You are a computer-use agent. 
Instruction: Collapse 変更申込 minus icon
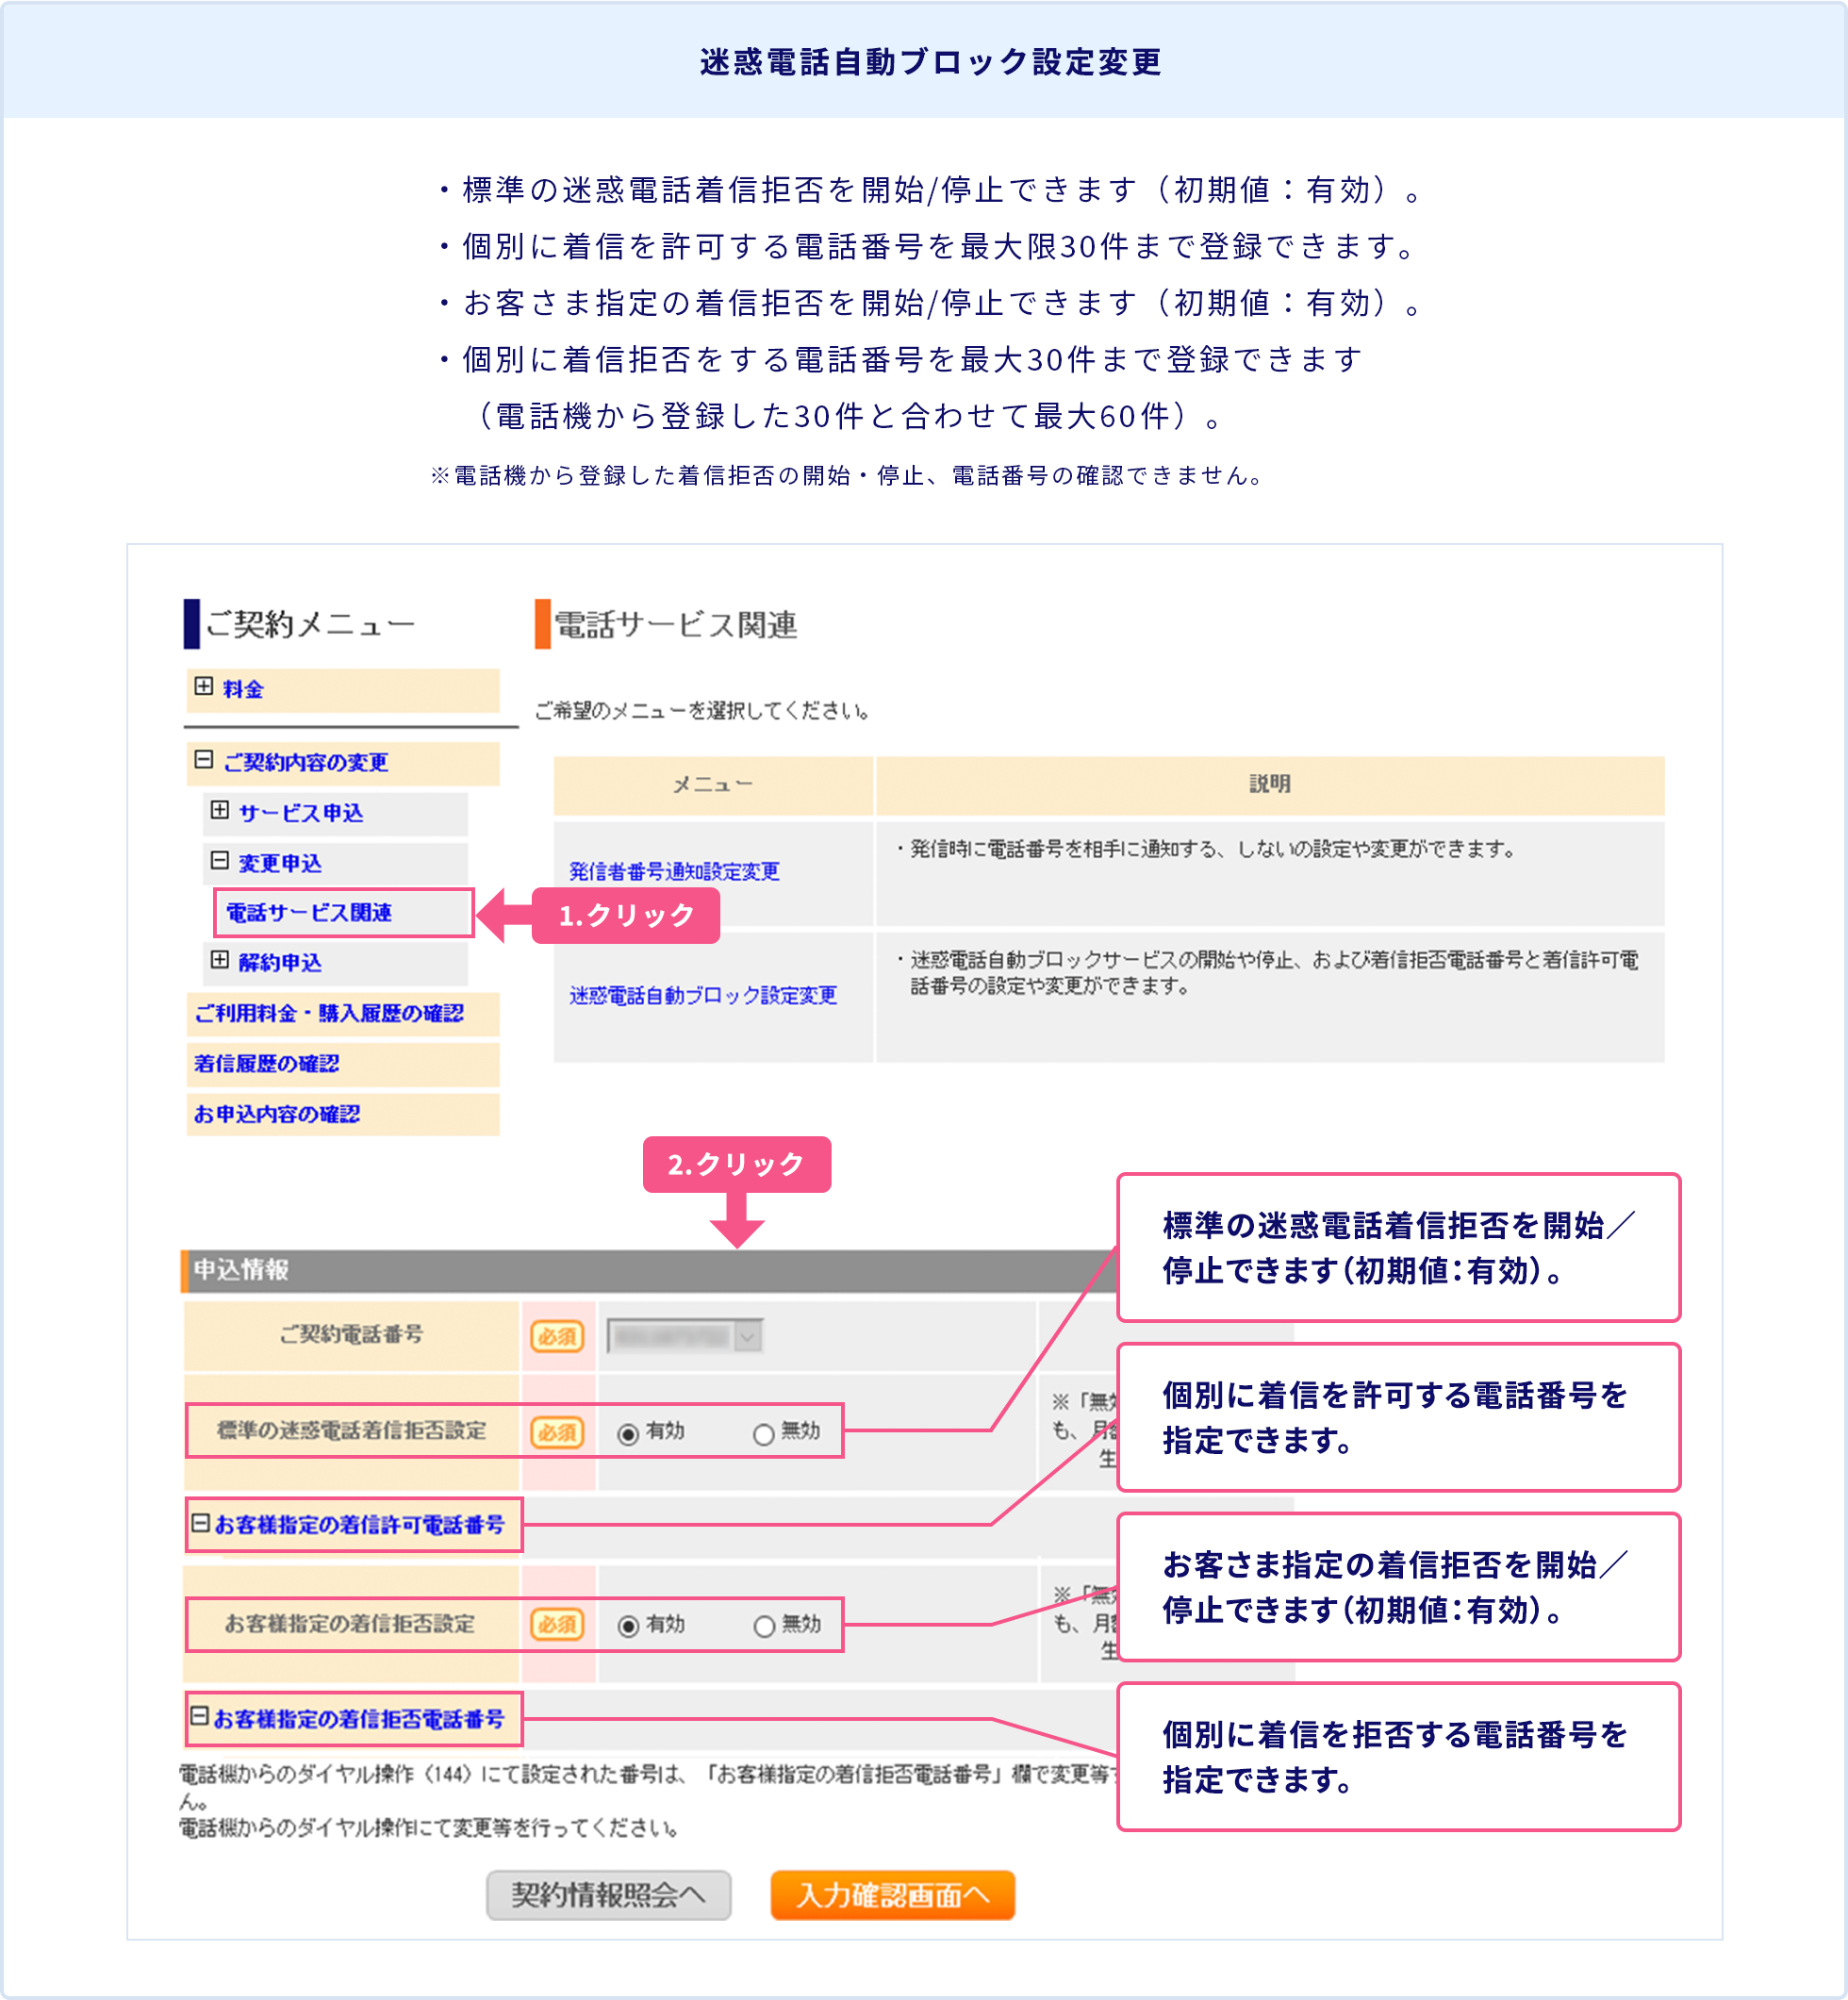[220, 860]
